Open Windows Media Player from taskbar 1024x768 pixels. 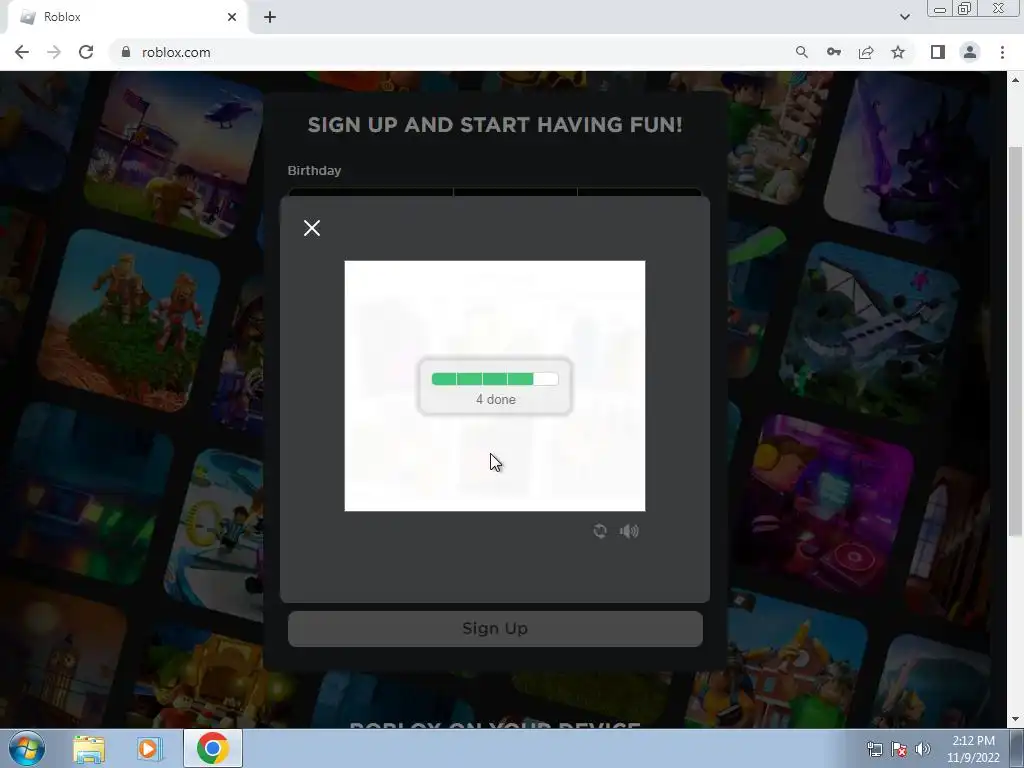point(149,748)
